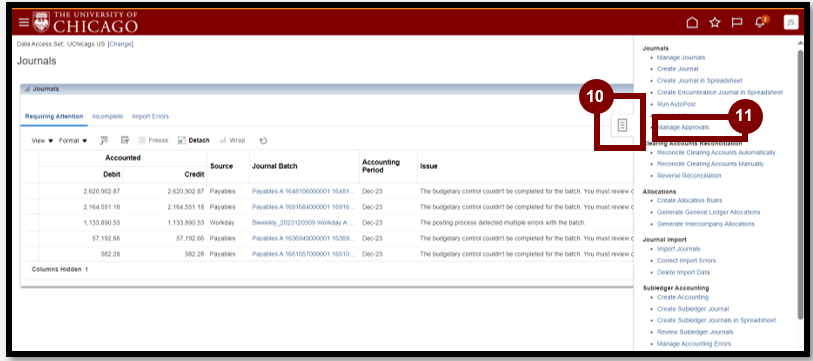
Task: Click Generate General Ledger Allocations link
Action: [708, 212]
